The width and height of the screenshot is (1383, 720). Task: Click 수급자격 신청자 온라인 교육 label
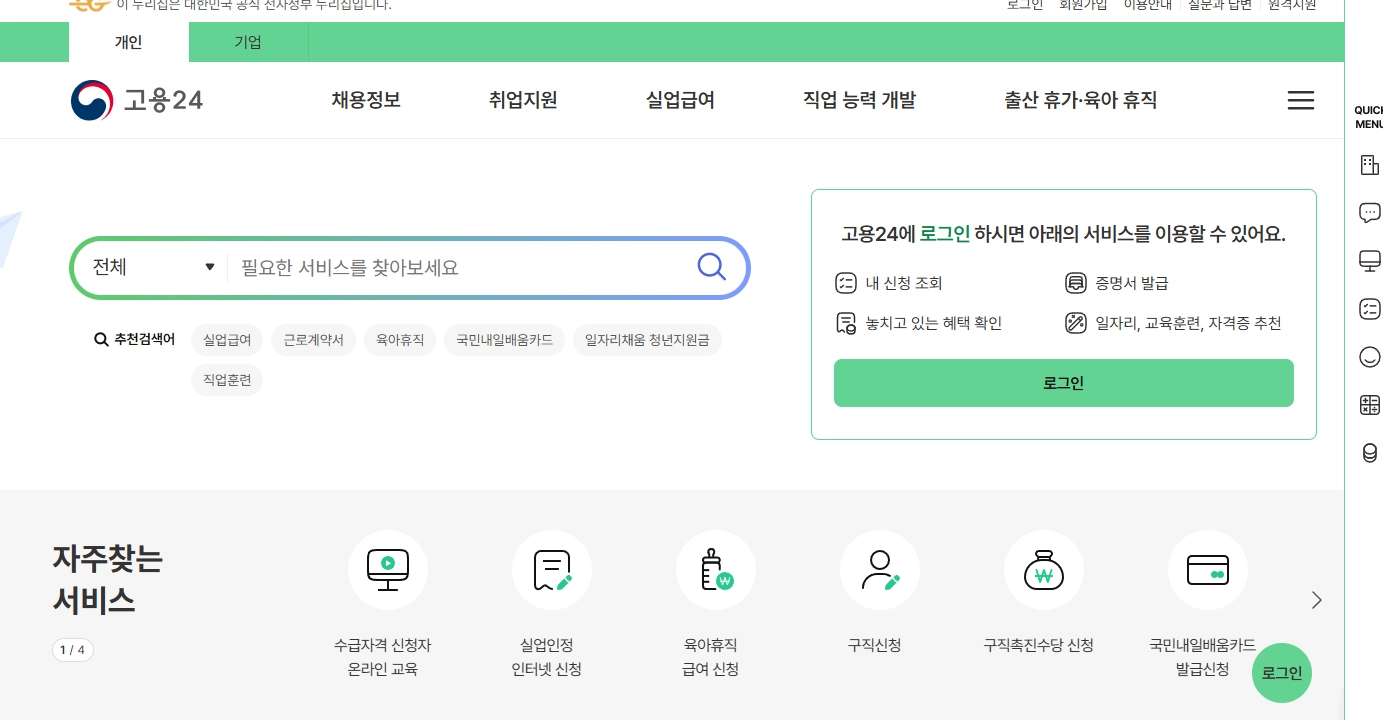382,657
